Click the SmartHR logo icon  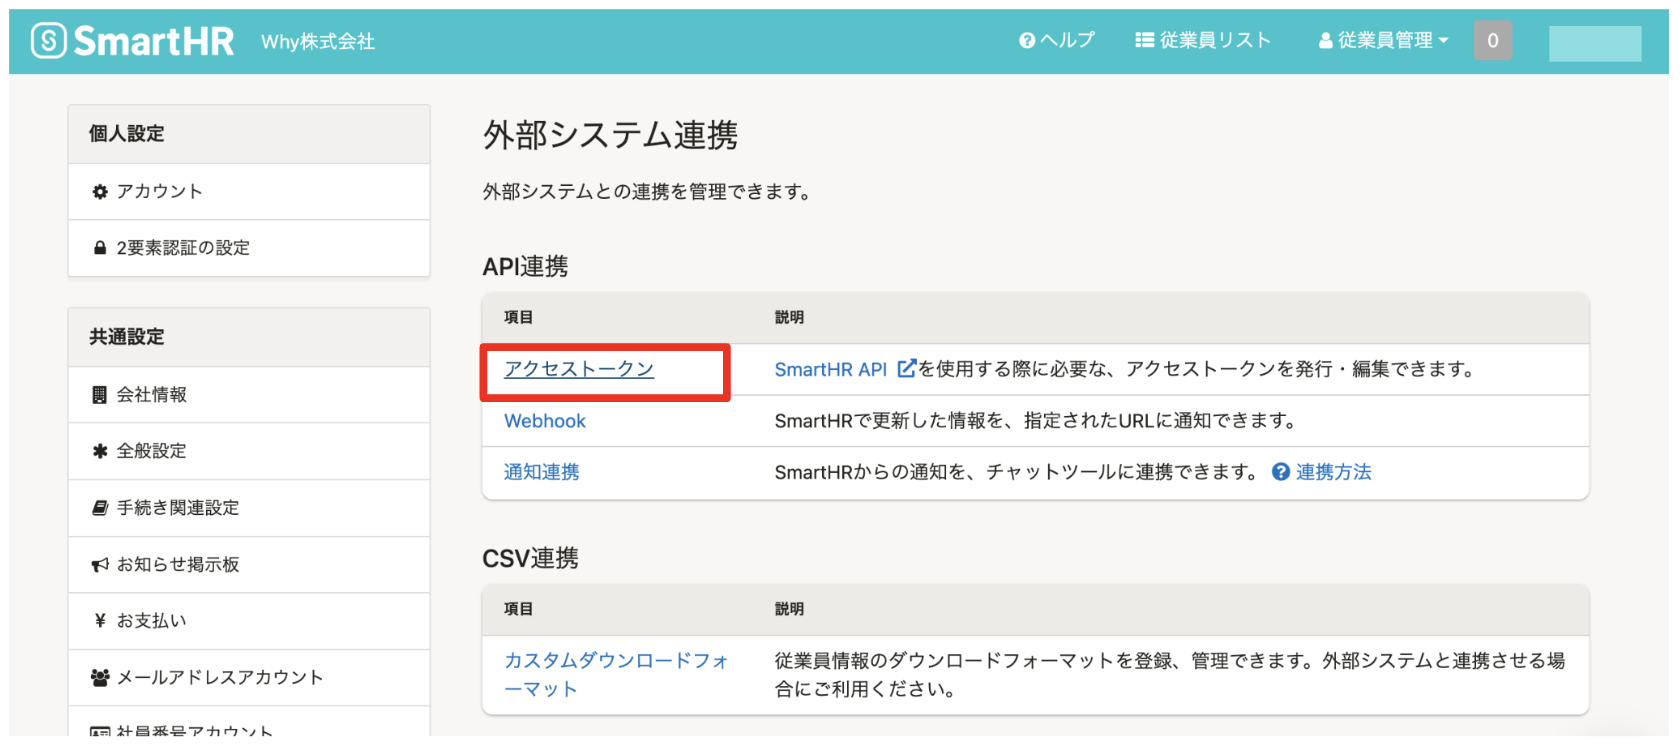point(48,41)
